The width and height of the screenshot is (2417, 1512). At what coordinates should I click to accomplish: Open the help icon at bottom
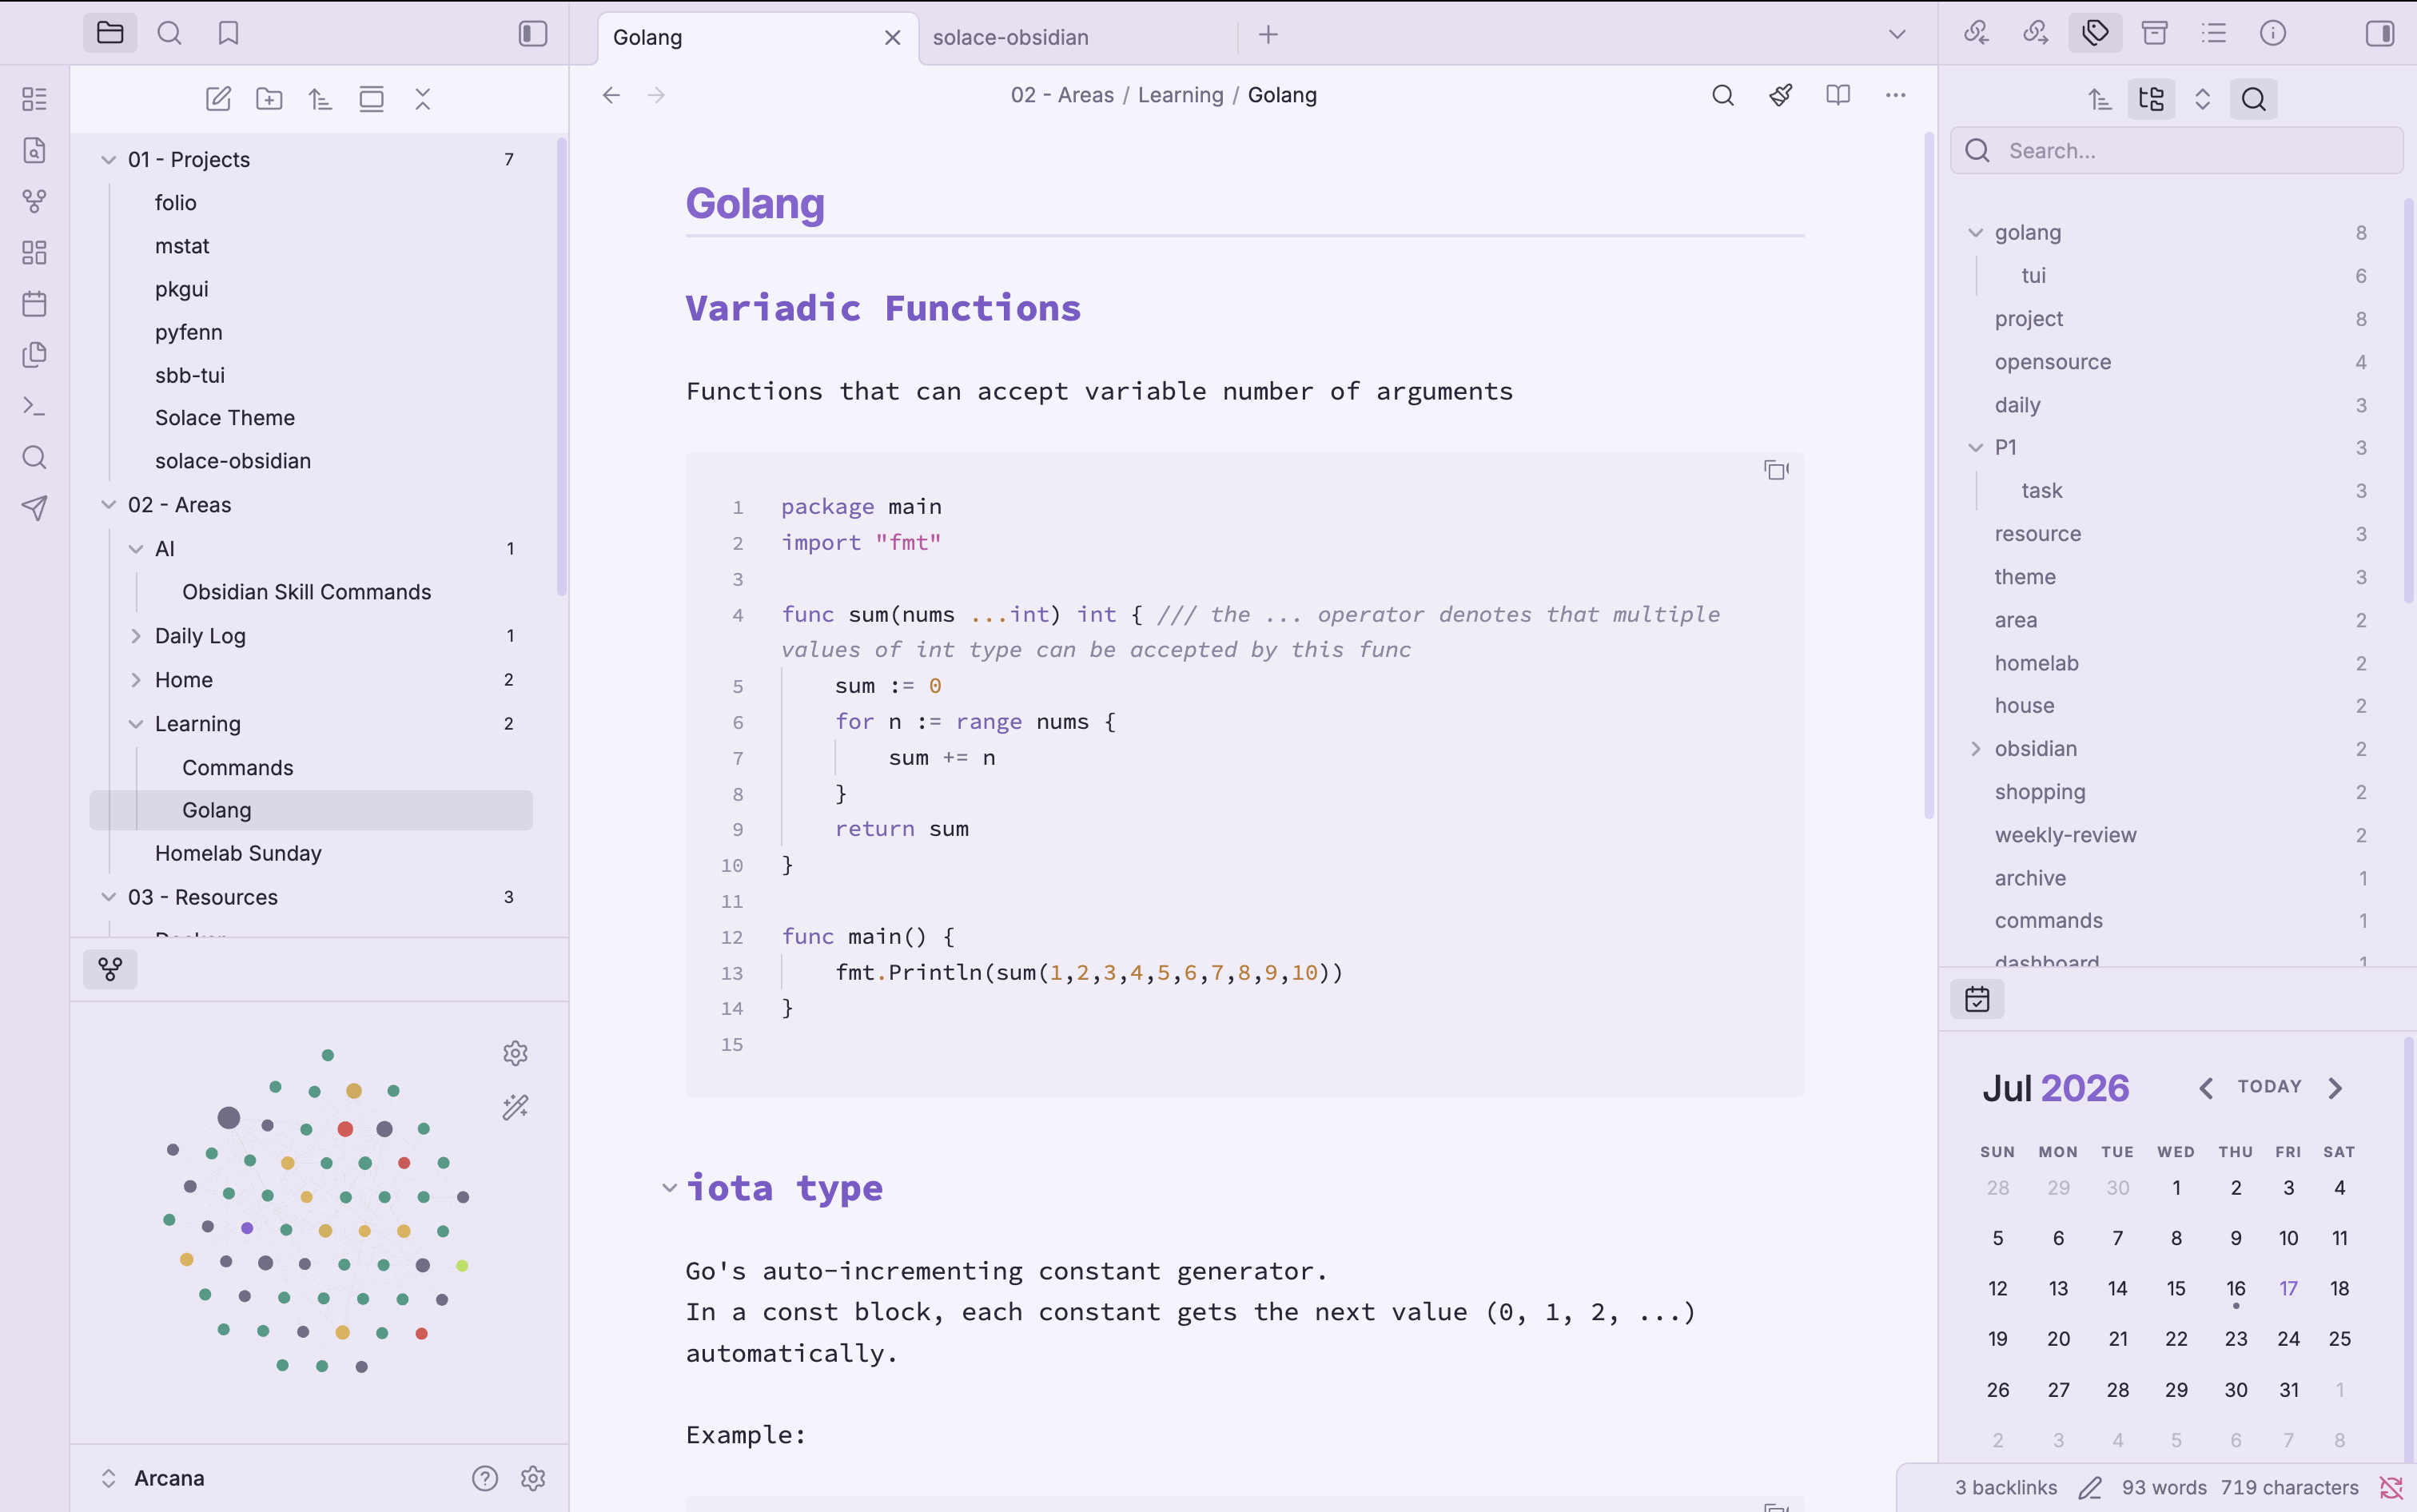pyautogui.click(x=485, y=1479)
